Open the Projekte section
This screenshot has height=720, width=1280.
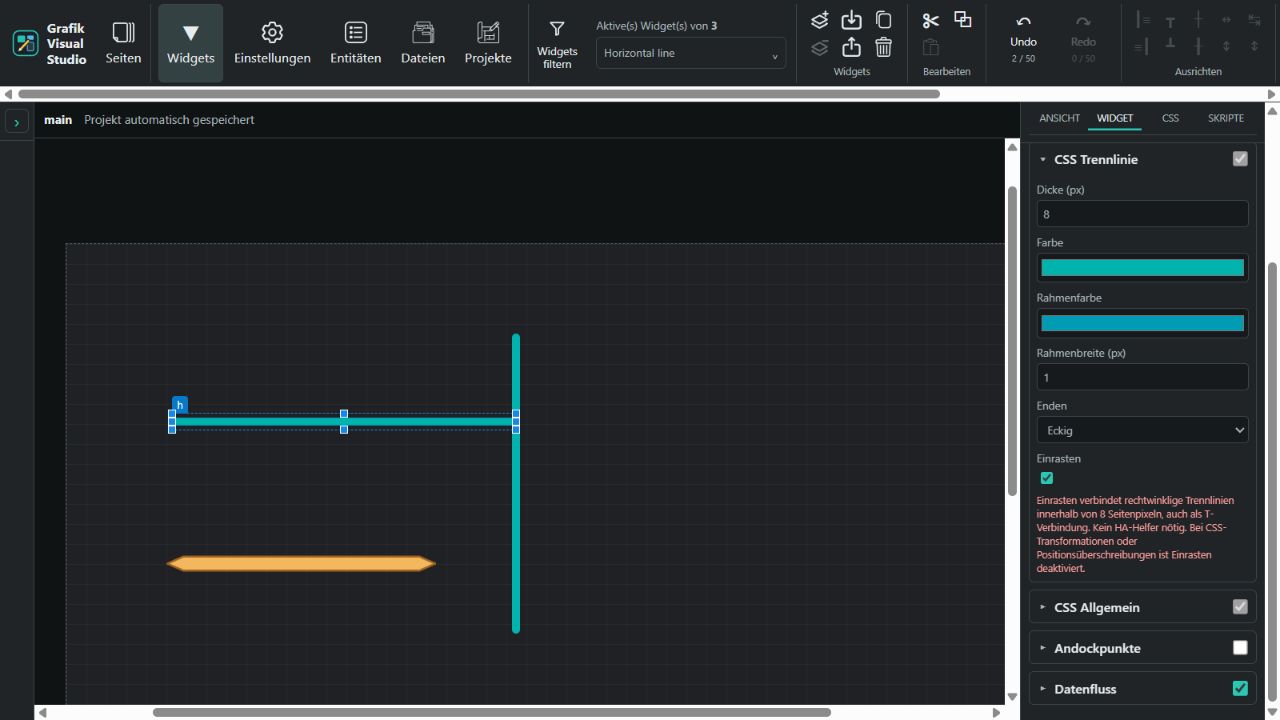click(488, 43)
